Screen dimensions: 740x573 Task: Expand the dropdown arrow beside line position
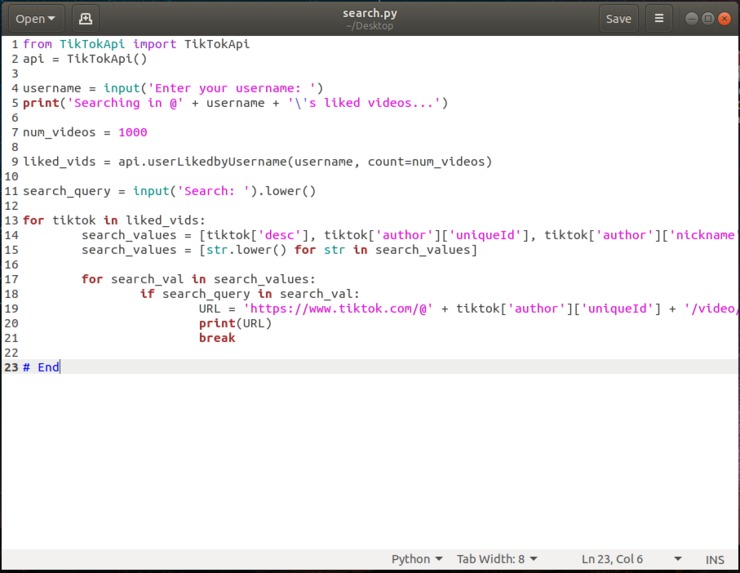coord(678,559)
